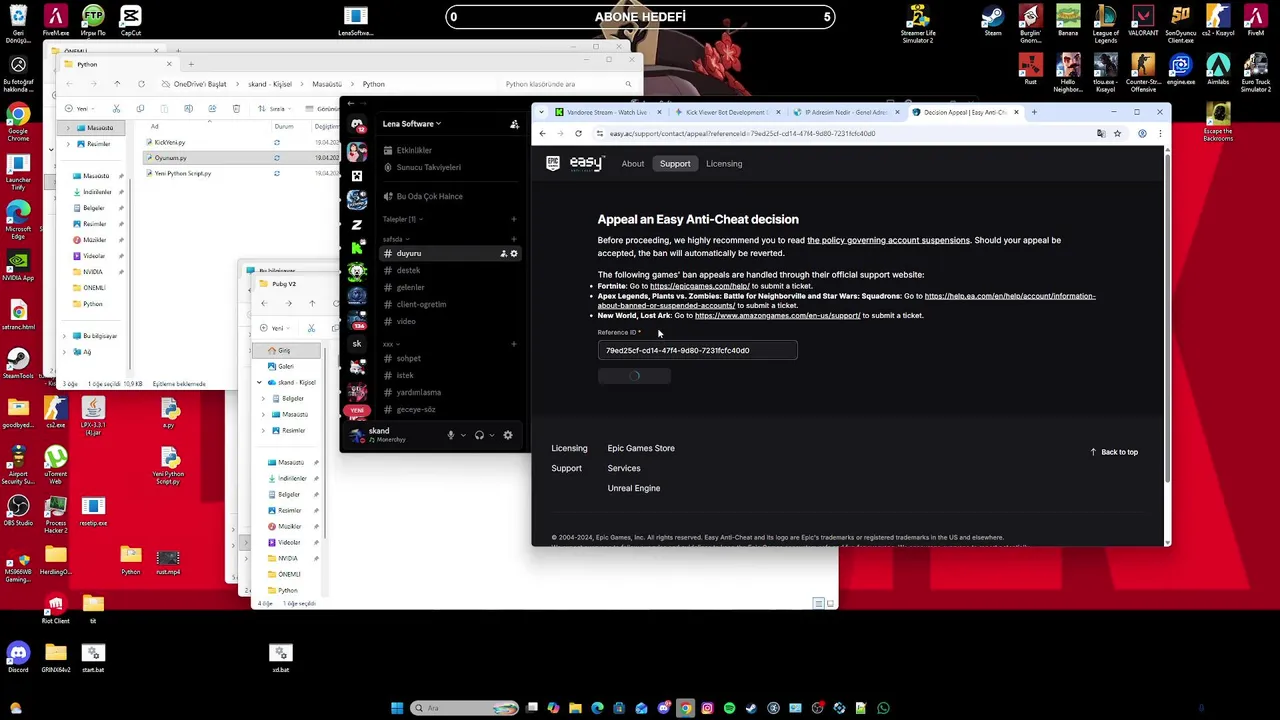Expand Bu bilgisayar in Explorer tree

click(65, 336)
